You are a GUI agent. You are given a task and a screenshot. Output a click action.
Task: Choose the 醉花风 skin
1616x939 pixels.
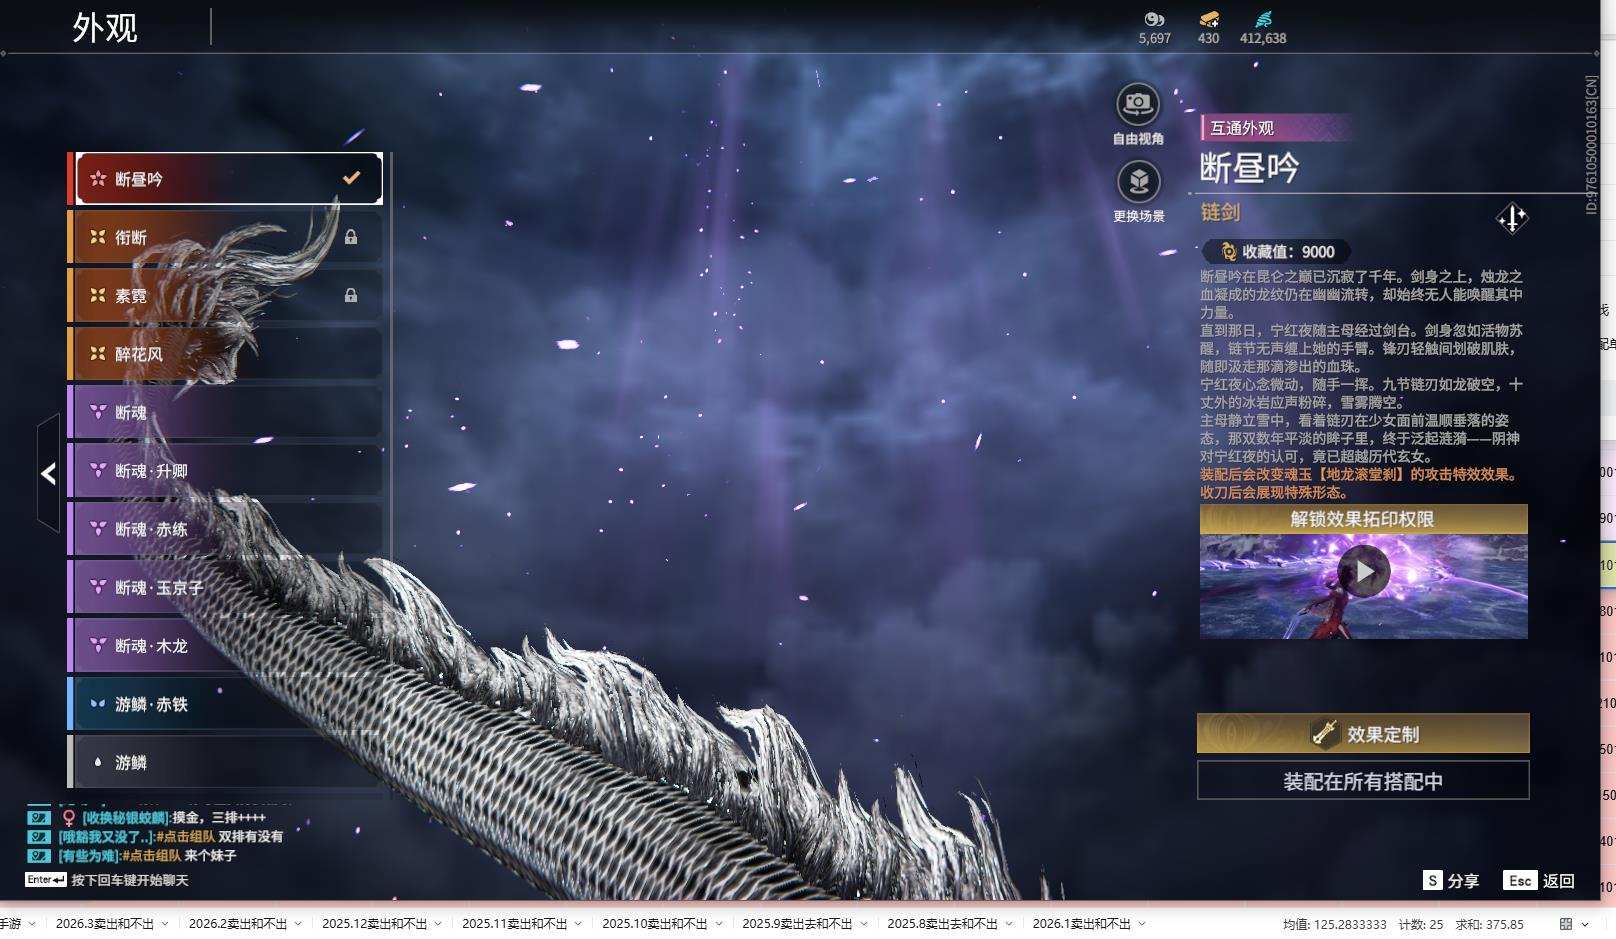coord(228,353)
